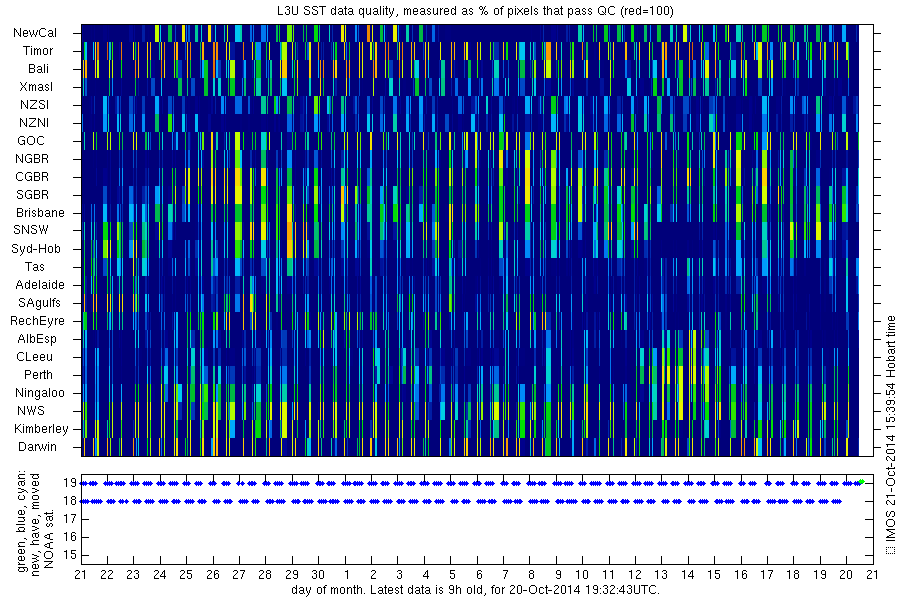Click the NewCal row label
This screenshot has width=900, height=600.
[x=35, y=33]
